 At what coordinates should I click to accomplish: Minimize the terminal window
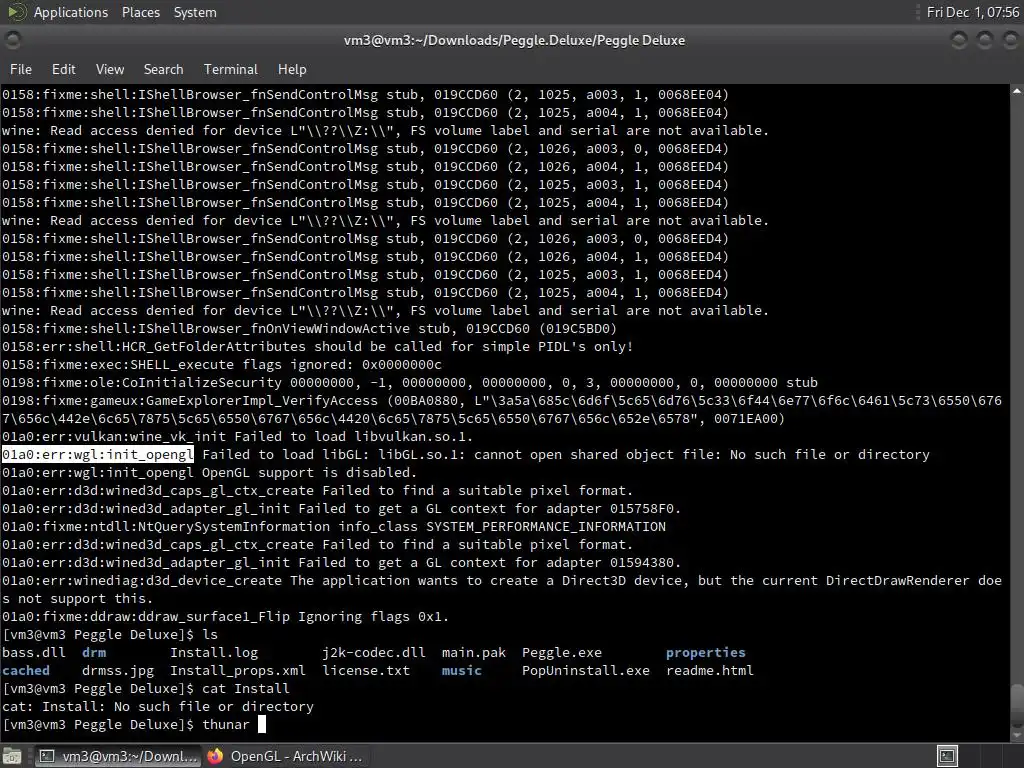(x=959, y=40)
